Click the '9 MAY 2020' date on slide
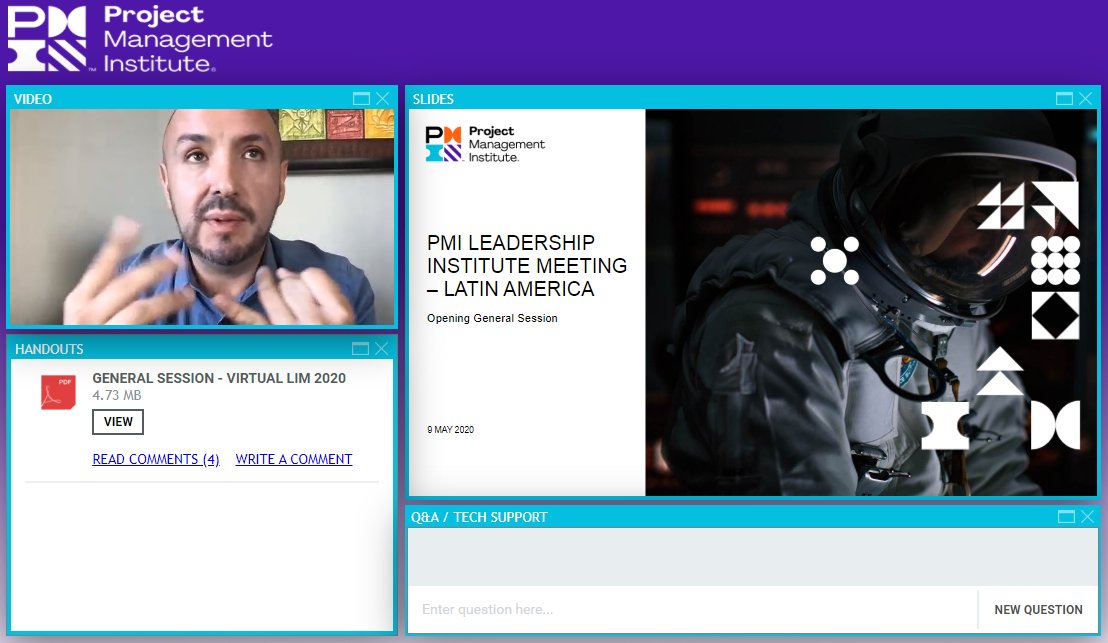This screenshot has height=643, width=1108. point(450,430)
